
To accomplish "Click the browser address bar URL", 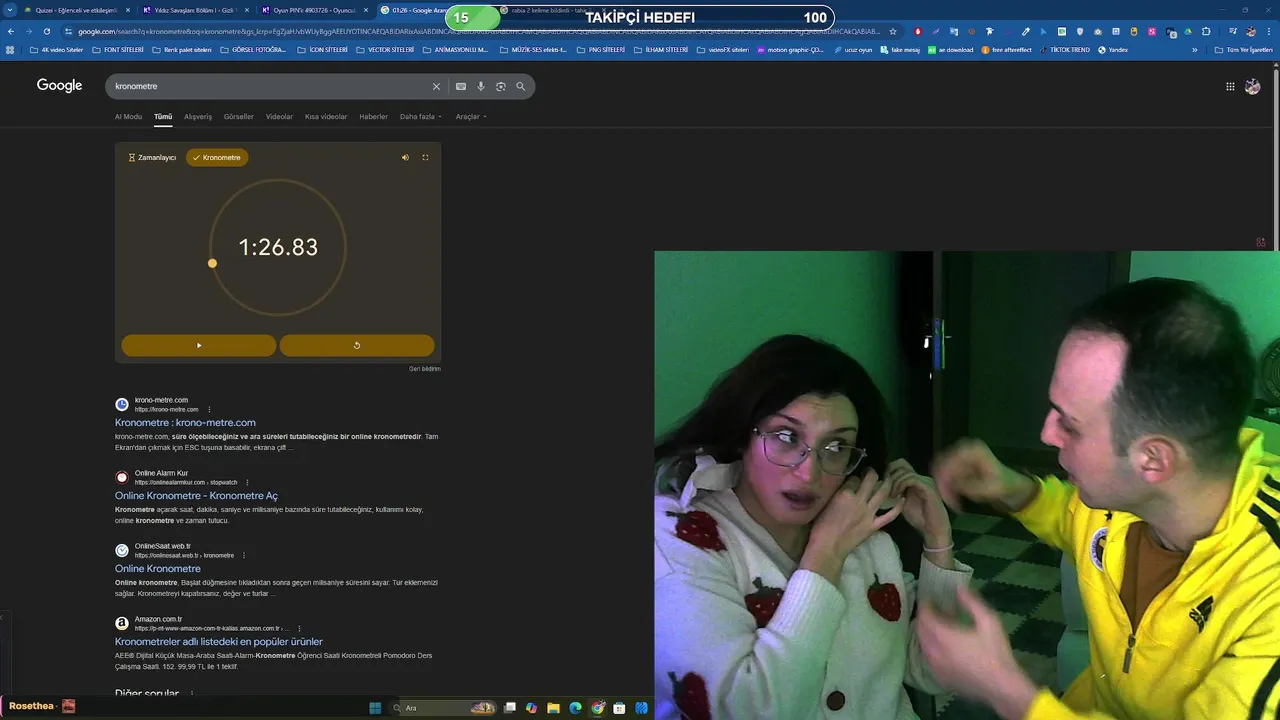I will 480,31.
